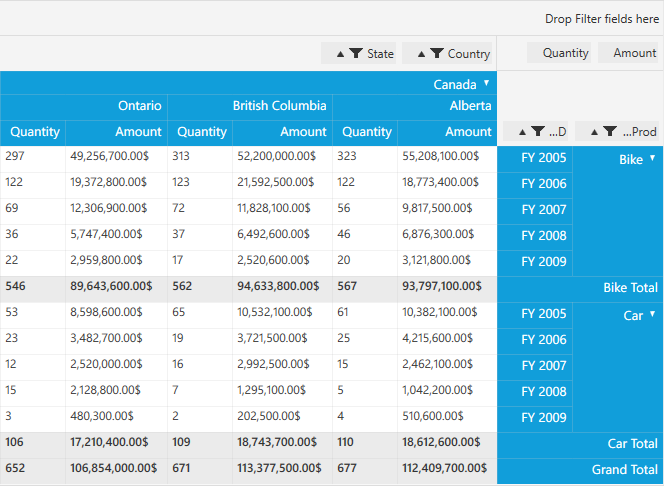The height and width of the screenshot is (486, 664).
Task: Click the Canada header label
Action: (x=455, y=84)
